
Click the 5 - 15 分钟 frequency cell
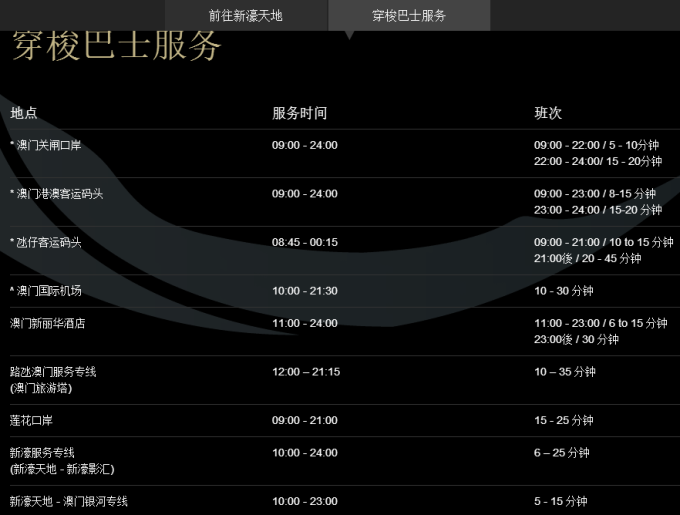561,501
